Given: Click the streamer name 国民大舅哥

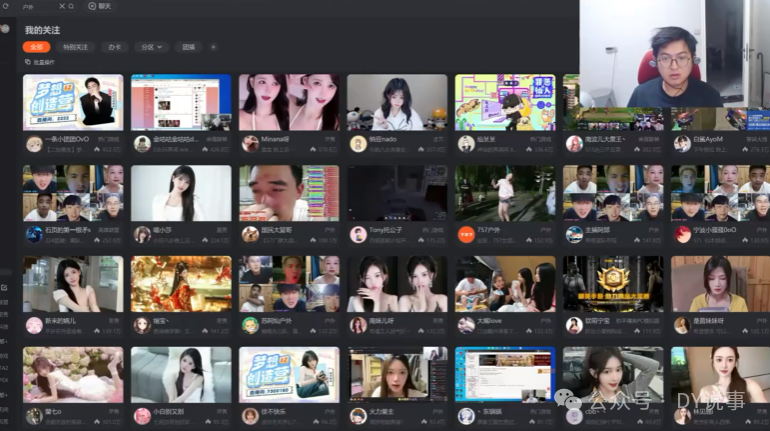Looking at the screenshot, I should [x=276, y=230].
